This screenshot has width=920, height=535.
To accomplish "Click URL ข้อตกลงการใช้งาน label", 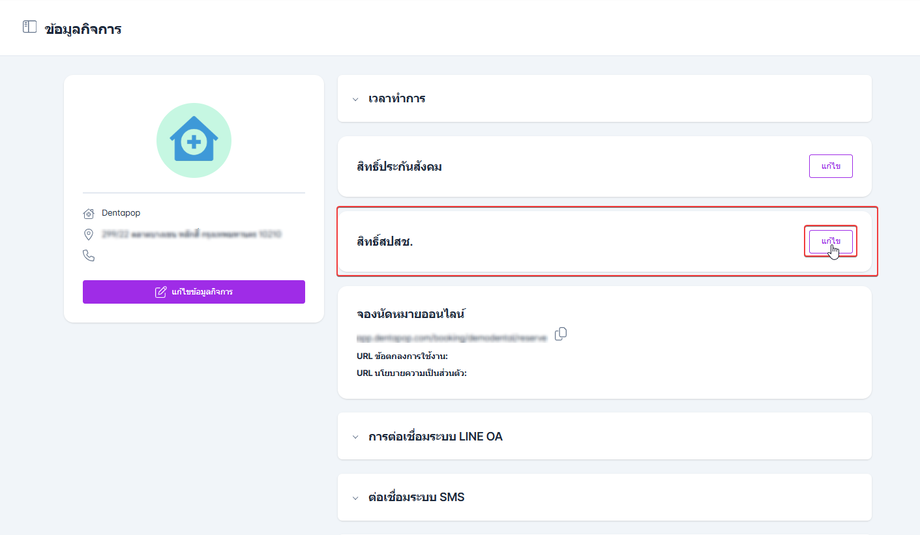I will tap(402, 356).
